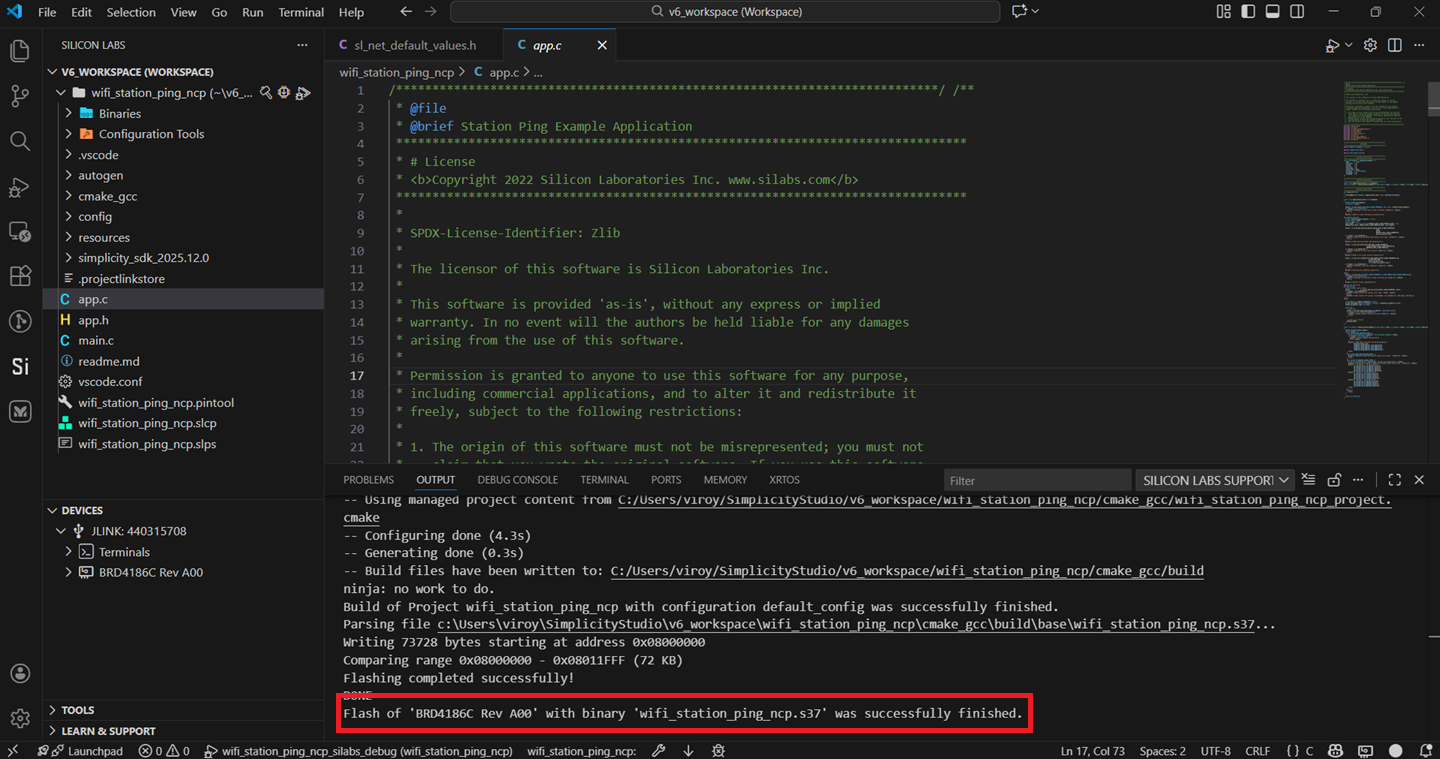The height and width of the screenshot is (759, 1440).
Task: Open the SILICON LABS SUPPORT output channel dropdown
Action: pyautogui.click(x=1286, y=480)
